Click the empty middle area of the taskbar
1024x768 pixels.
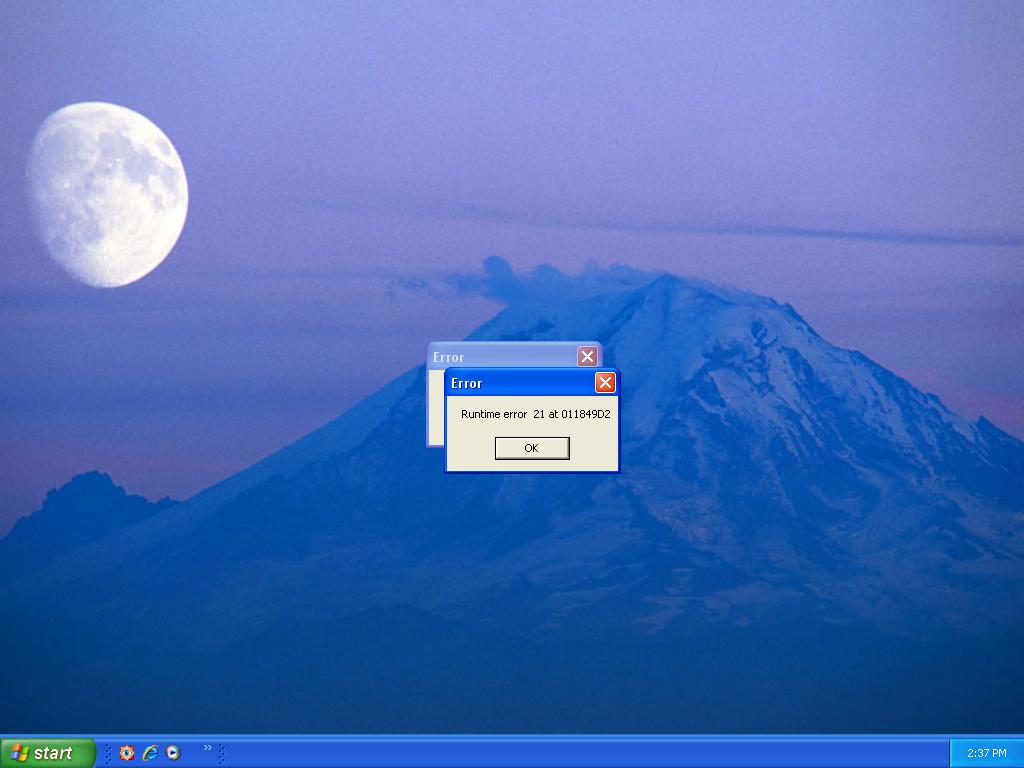tap(580, 753)
